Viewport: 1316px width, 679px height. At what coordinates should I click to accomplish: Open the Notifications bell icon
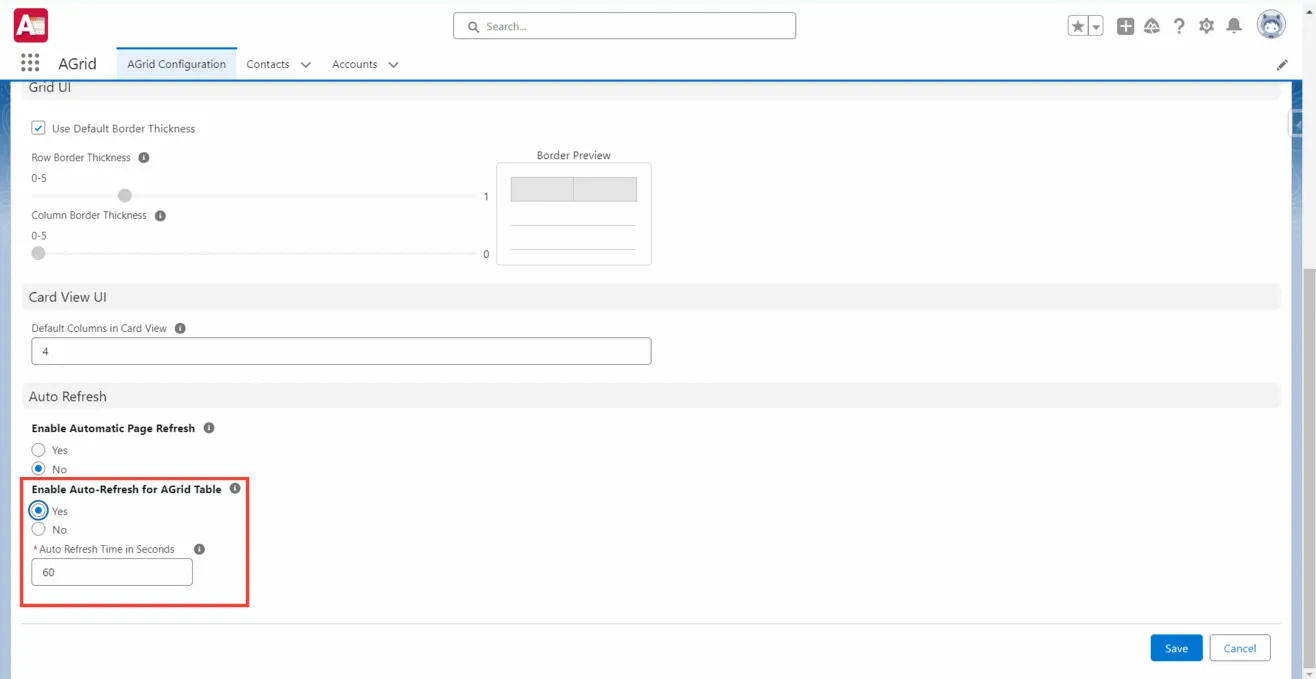(1235, 26)
